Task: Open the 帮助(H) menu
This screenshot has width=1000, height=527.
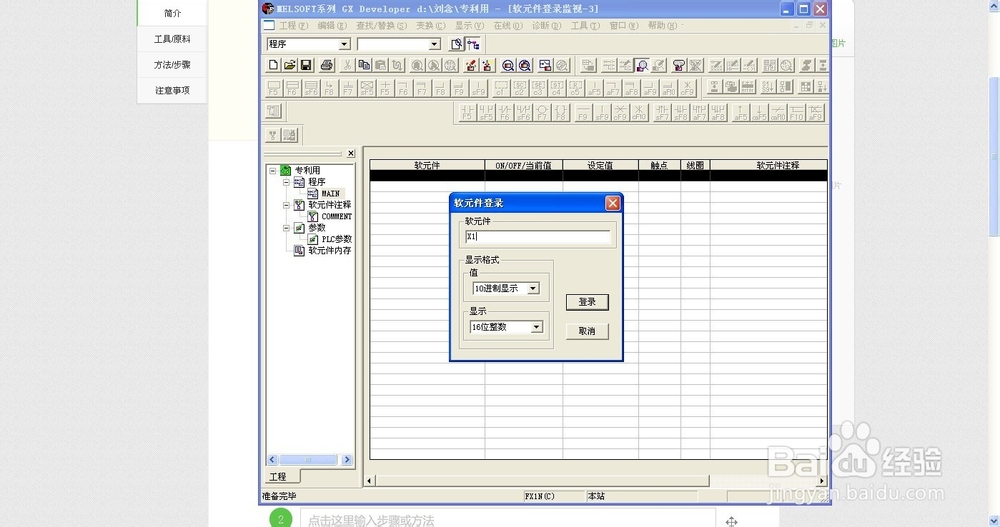Action: [662, 26]
